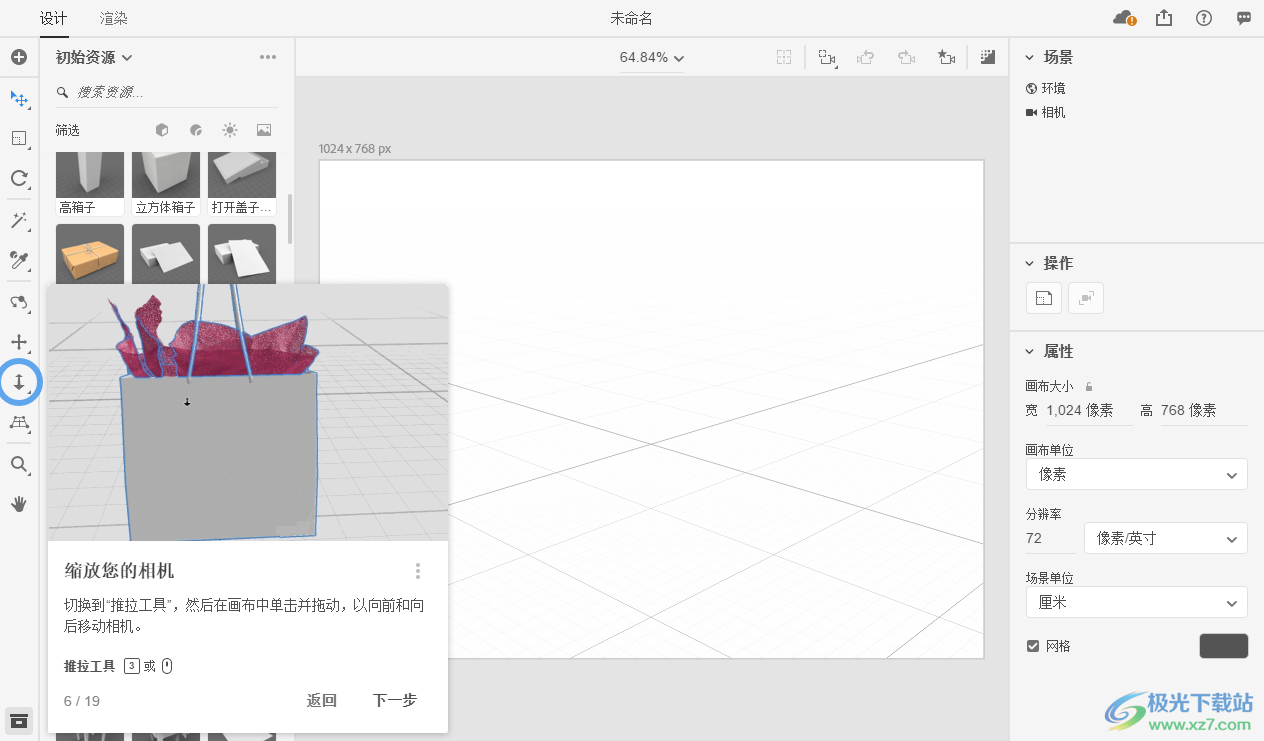Click the add assets plus icon
This screenshot has height=741, width=1264.
coord(19,57)
